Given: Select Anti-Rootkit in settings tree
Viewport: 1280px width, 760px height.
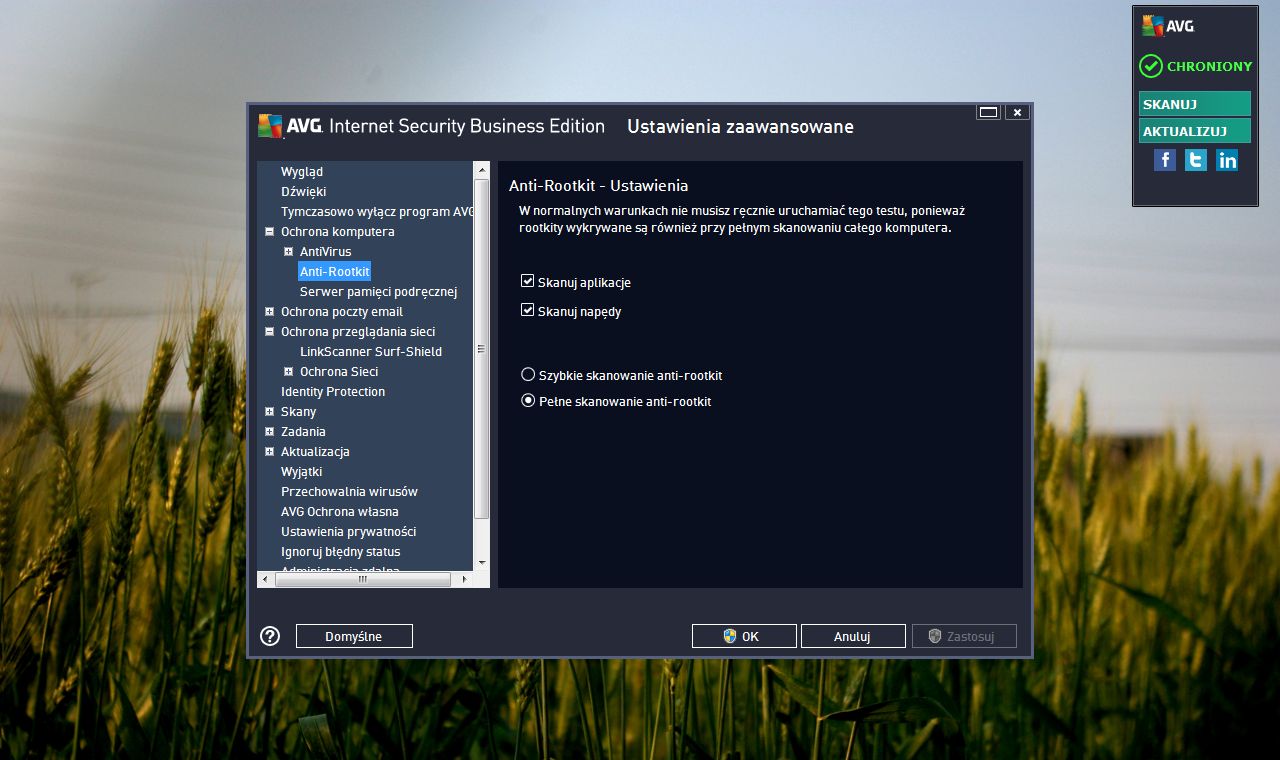Looking at the screenshot, I should 335,271.
